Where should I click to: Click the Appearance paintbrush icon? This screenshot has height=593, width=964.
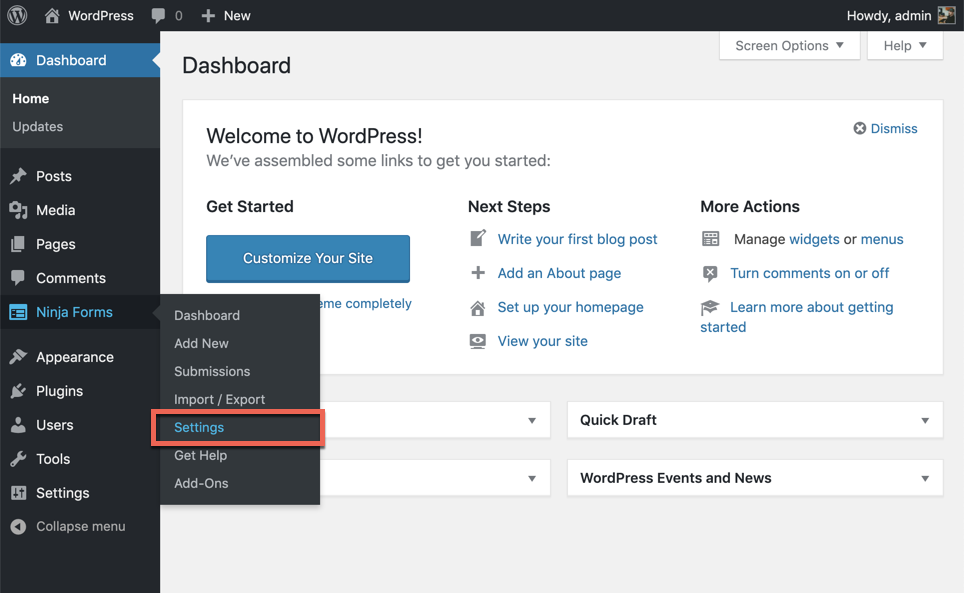(18, 357)
